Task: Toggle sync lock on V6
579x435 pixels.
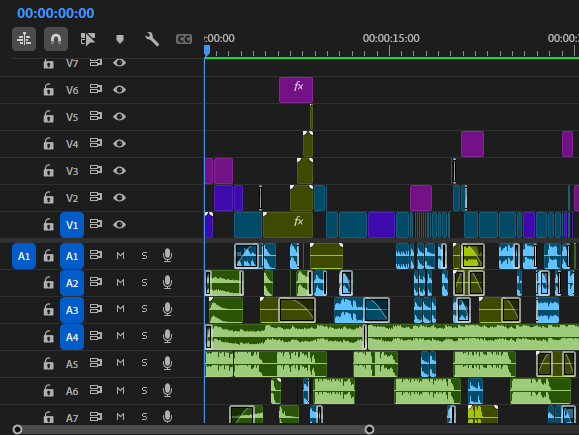Action: pyautogui.click(x=96, y=89)
